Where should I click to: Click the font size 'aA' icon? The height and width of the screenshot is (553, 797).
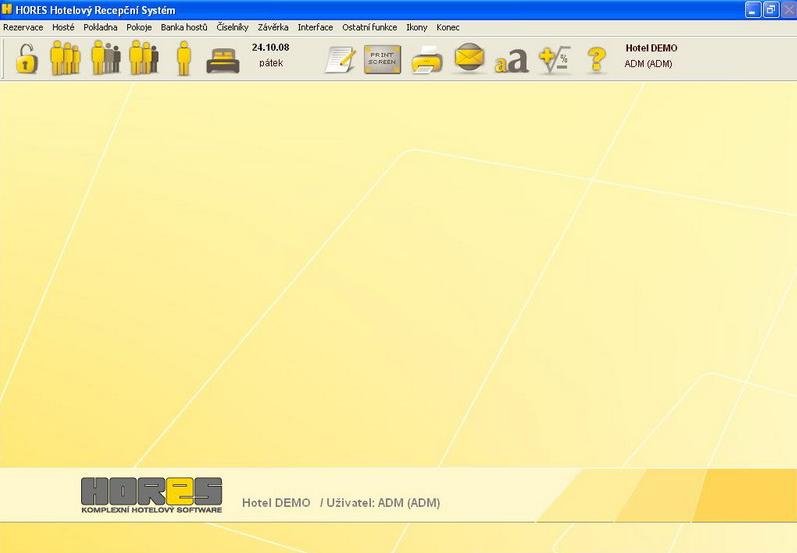[511, 60]
